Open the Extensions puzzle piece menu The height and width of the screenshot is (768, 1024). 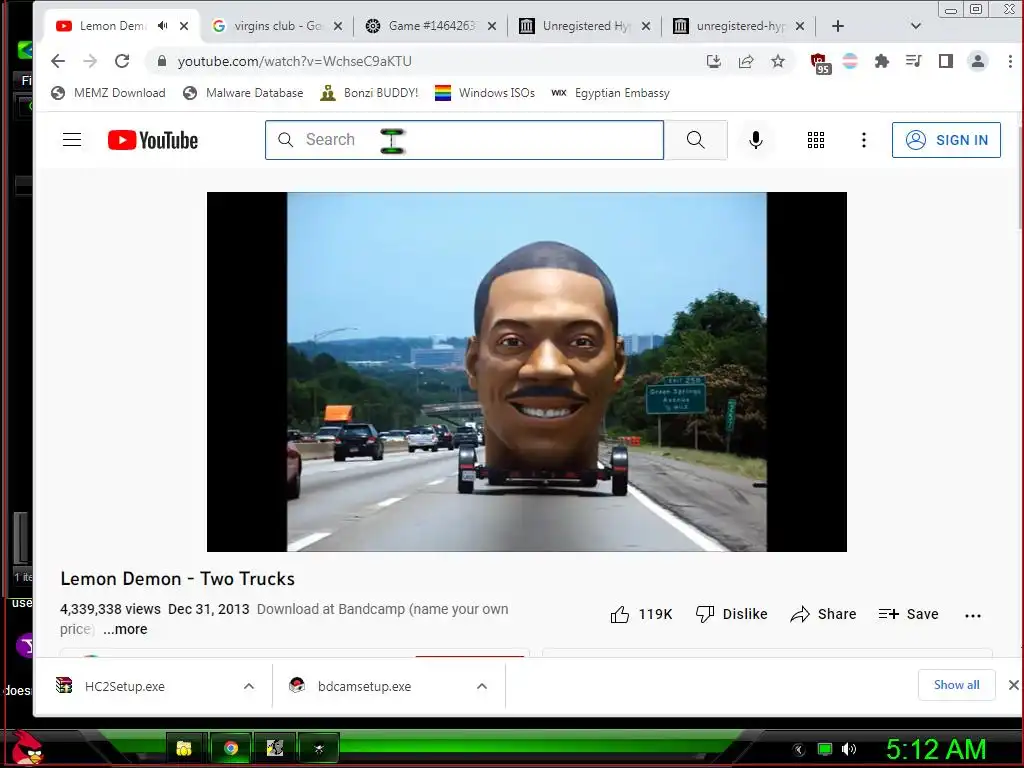coord(882,61)
